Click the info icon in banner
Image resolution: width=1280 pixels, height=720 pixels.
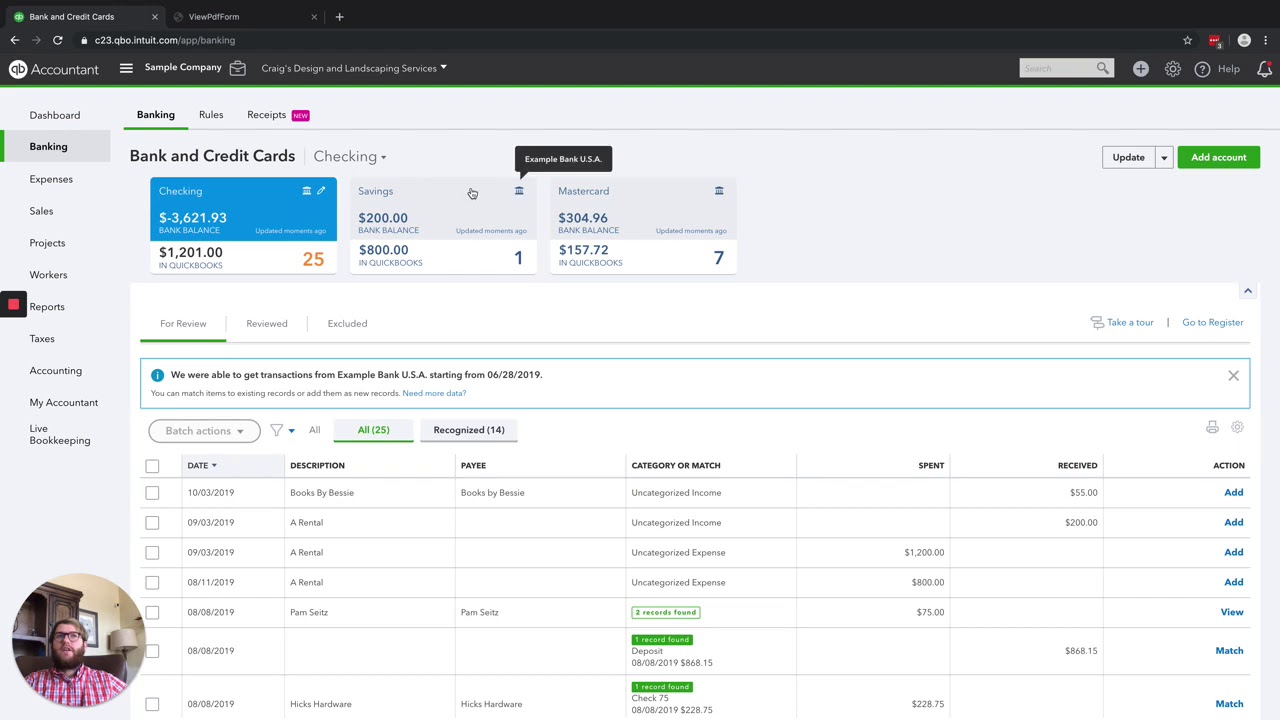click(x=157, y=375)
